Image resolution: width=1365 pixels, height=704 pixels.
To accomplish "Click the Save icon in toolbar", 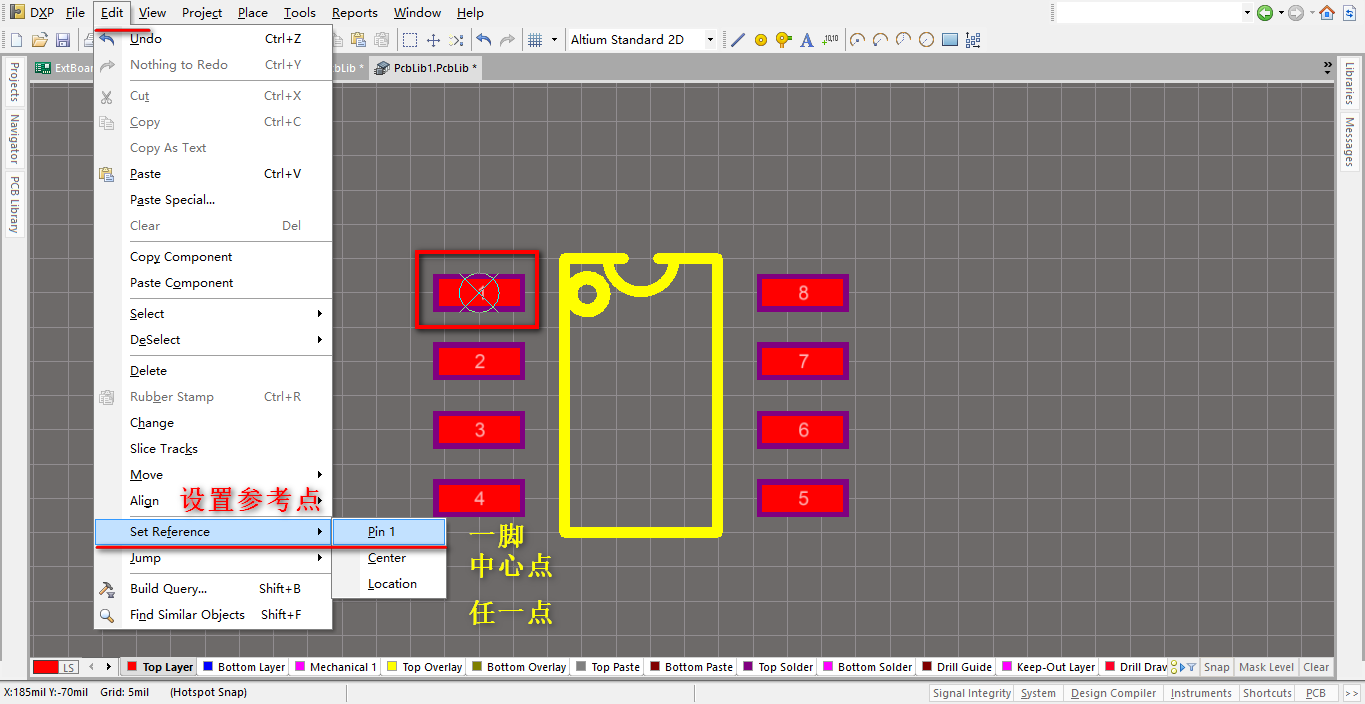I will tap(63, 40).
